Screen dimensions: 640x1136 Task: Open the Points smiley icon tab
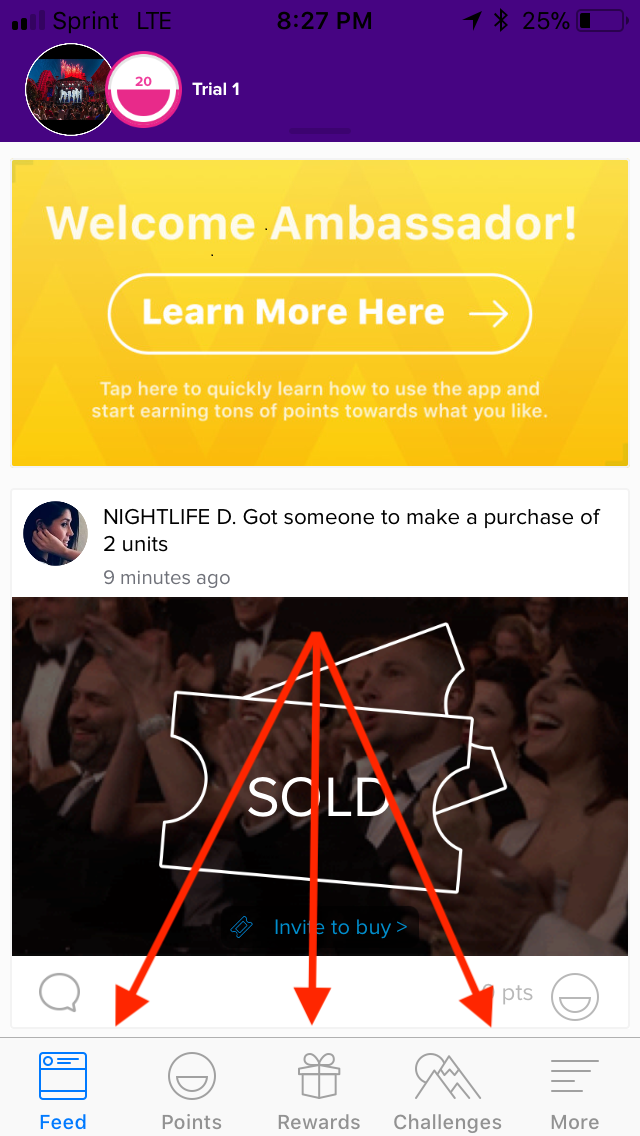(x=191, y=1076)
